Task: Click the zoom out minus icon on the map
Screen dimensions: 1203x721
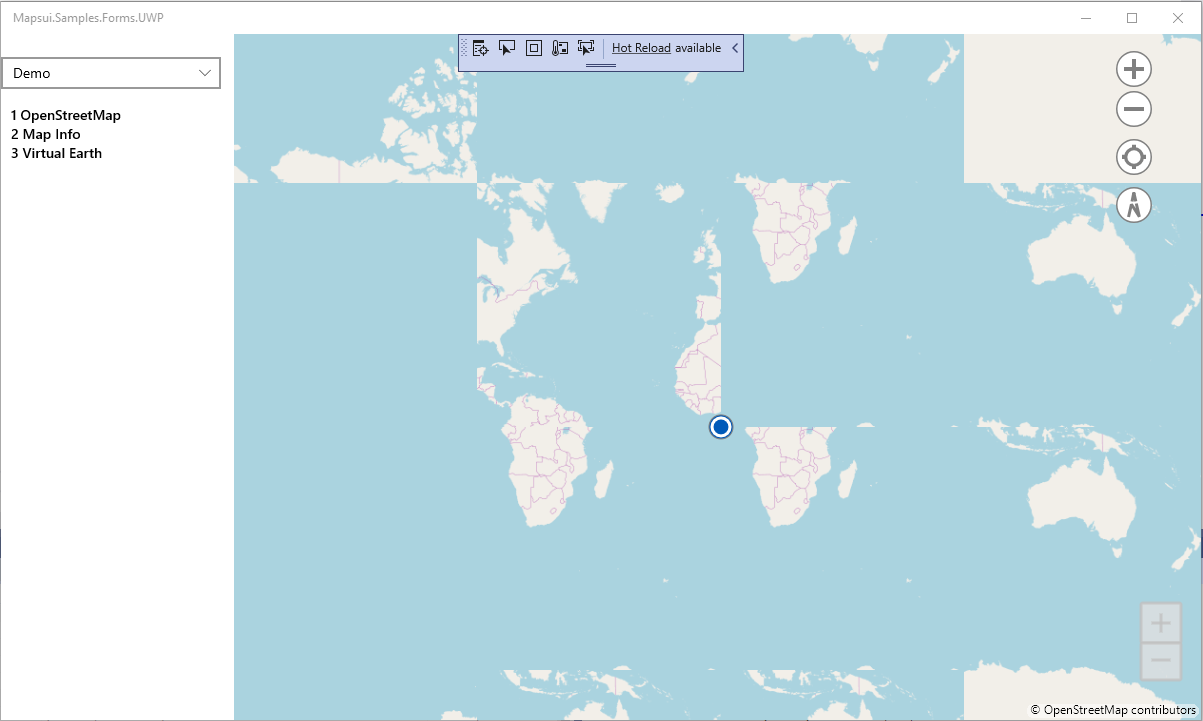Action: 1133,108
